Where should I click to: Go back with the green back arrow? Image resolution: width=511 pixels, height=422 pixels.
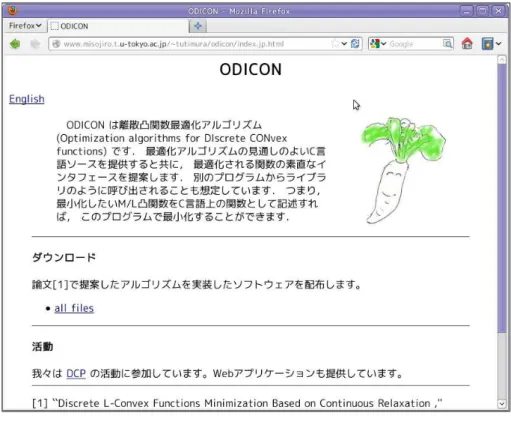pyautogui.click(x=15, y=44)
